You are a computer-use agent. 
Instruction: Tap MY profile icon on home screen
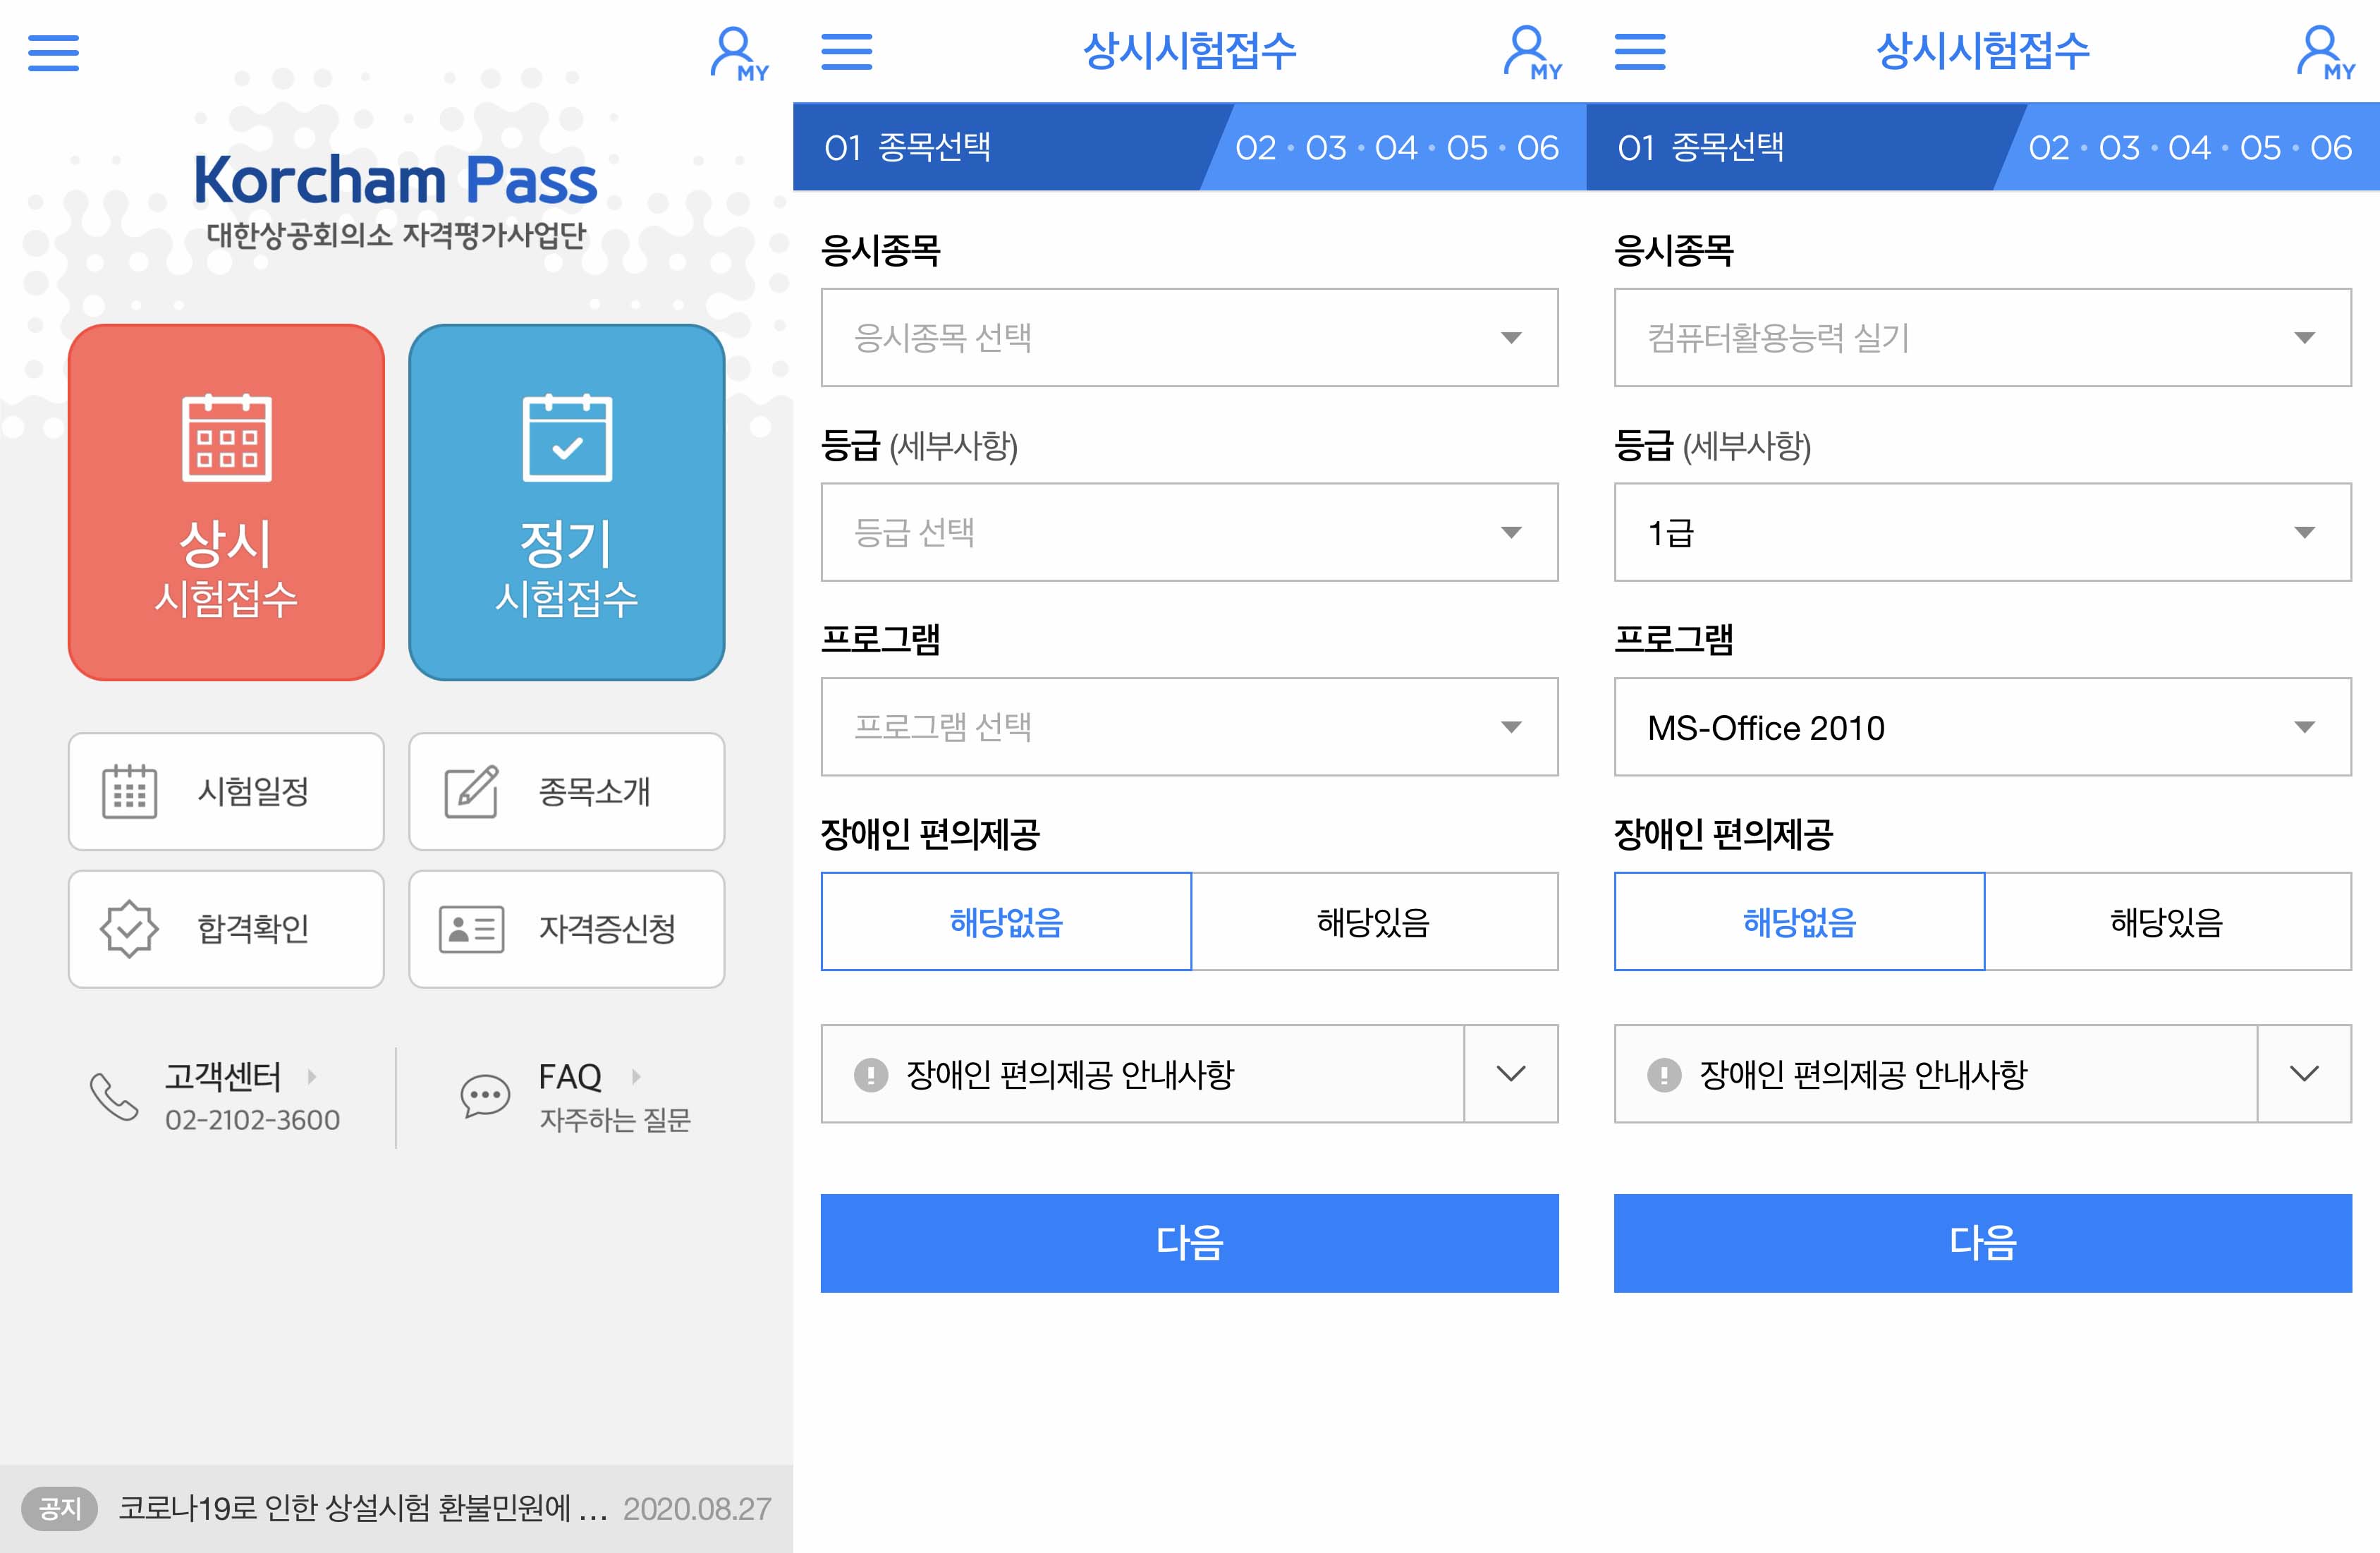(x=737, y=55)
